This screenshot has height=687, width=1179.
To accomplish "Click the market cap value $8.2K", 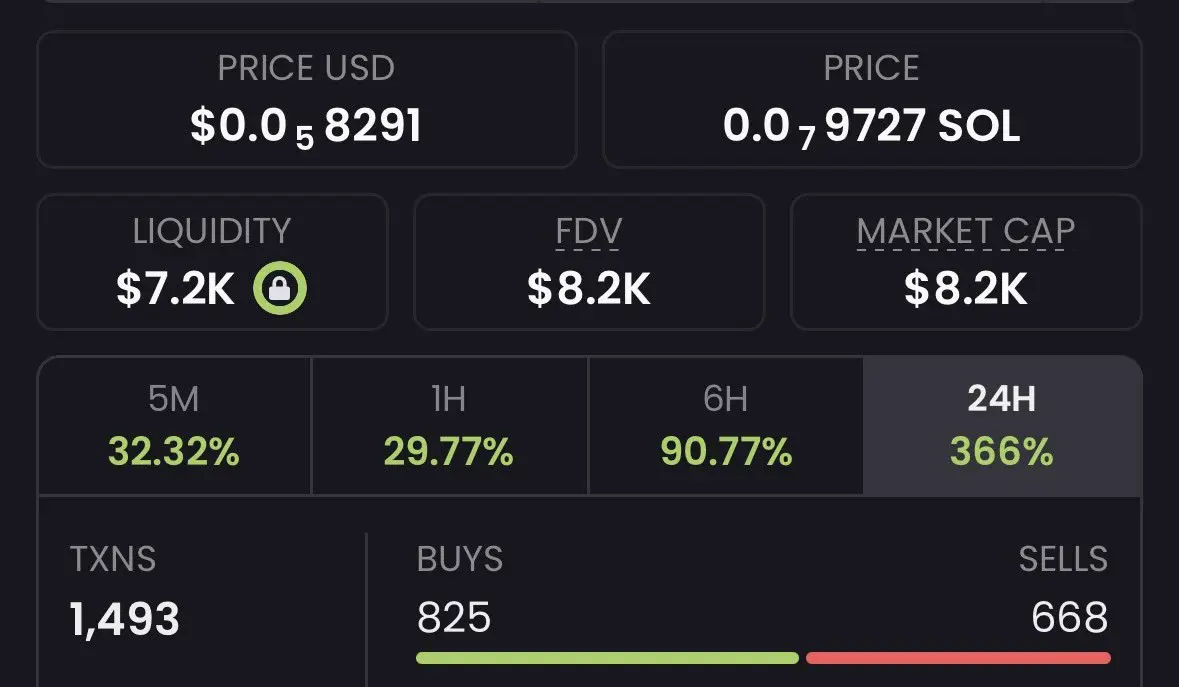I will [965, 290].
